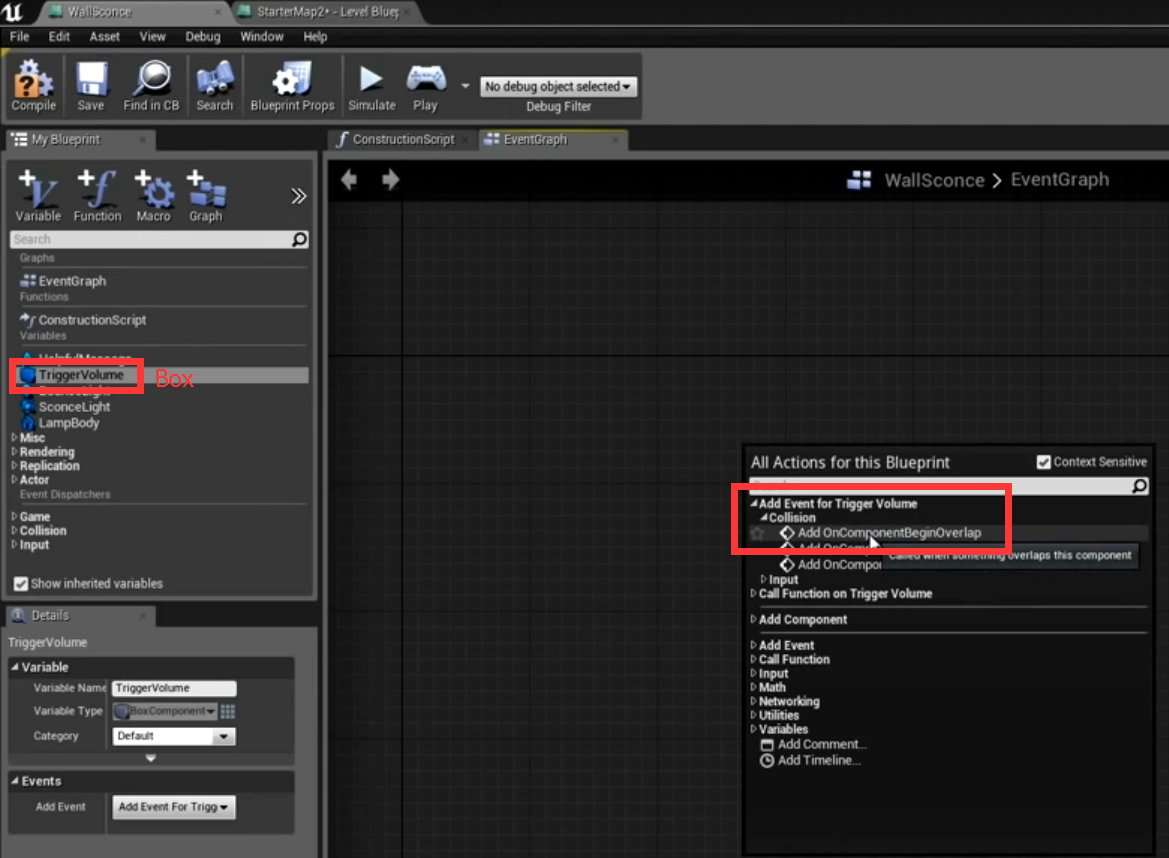The height and width of the screenshot is (858, 1169).
Task: Select the LampBody variable
Action: click(x=69, y=423)
